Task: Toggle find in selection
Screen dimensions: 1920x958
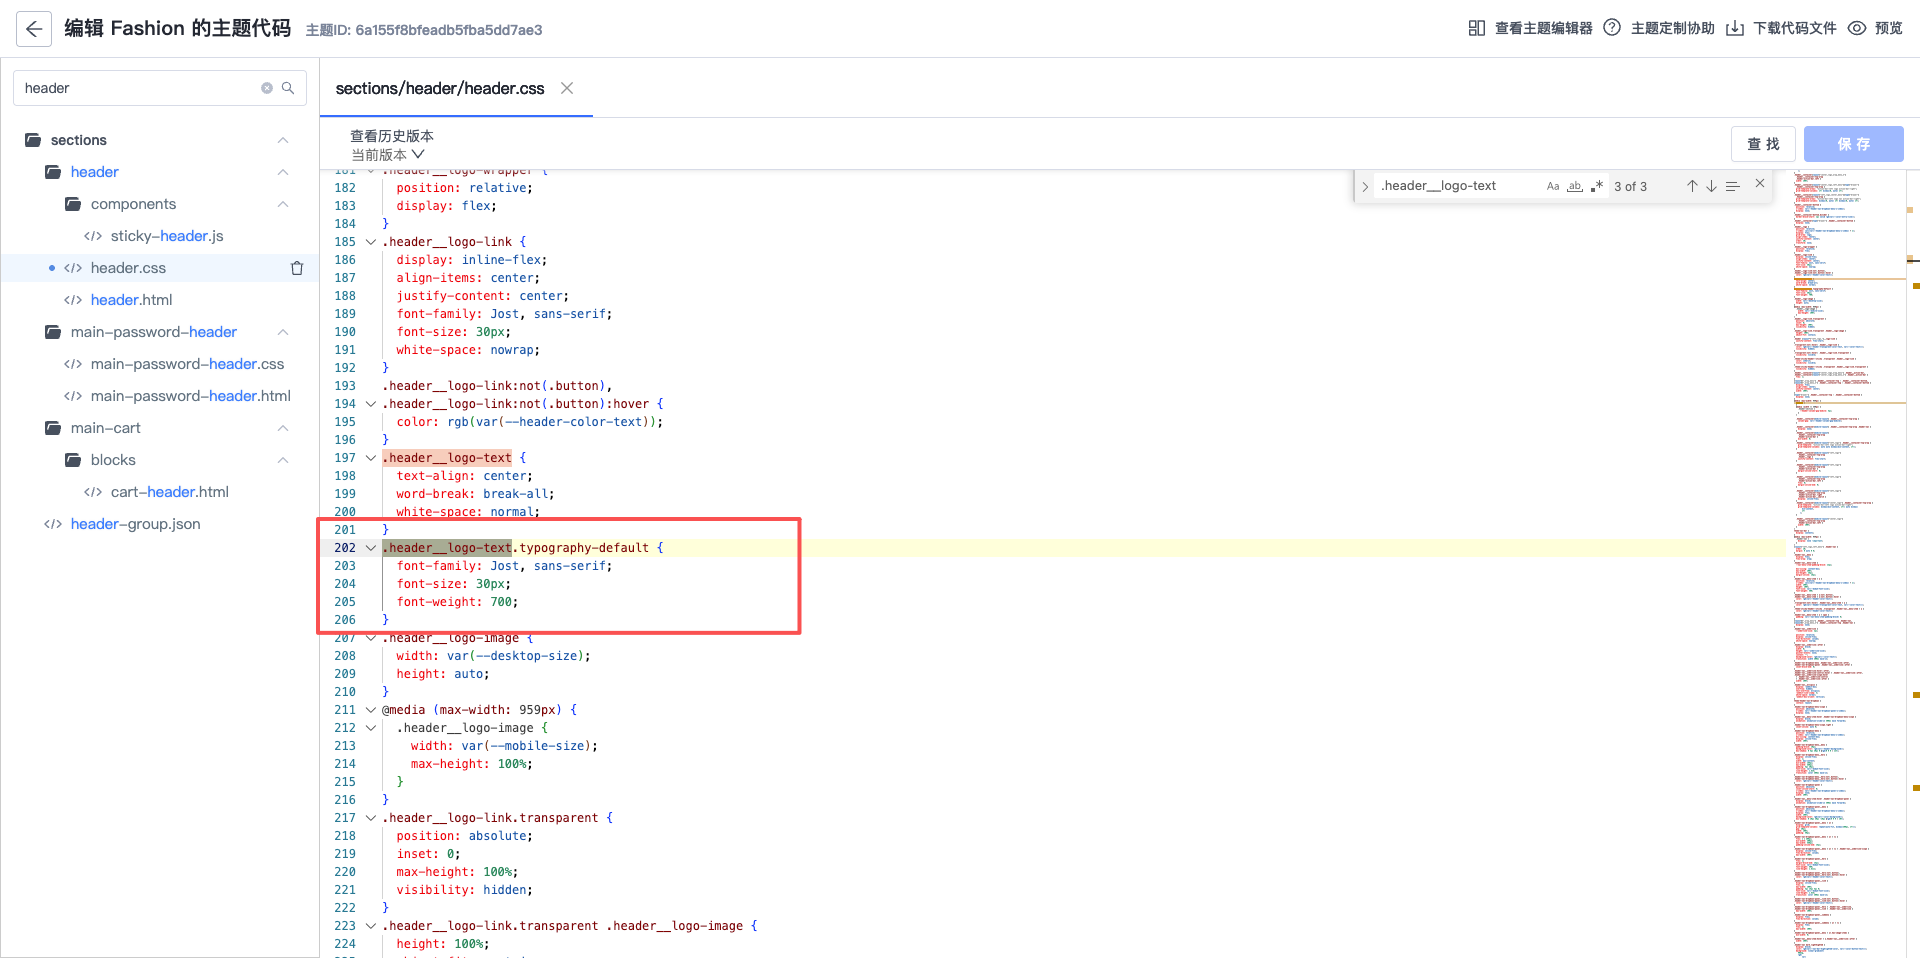Action: pyautogui.click(x=1733, y=186)
